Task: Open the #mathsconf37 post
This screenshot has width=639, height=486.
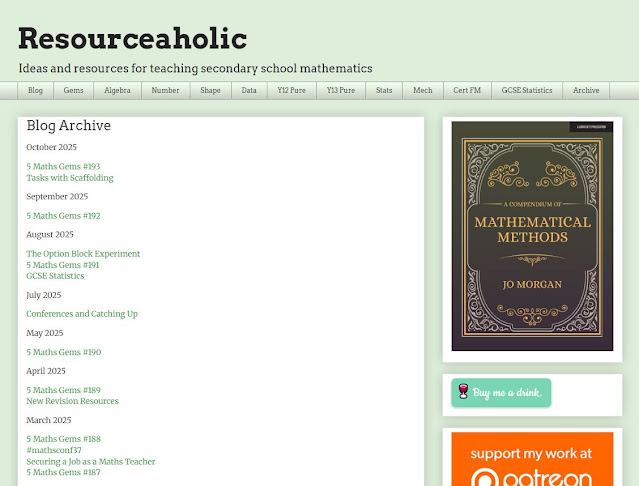Action: [x=54, y=450]
